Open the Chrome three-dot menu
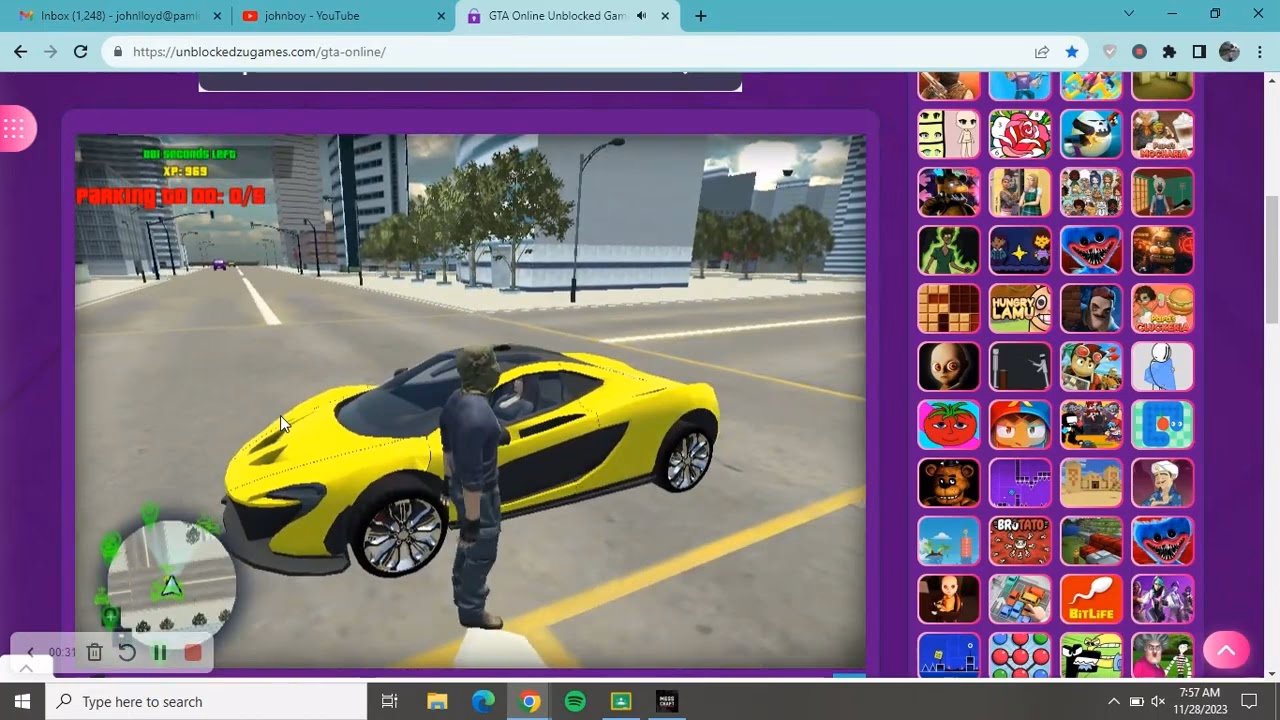 [1259, 52]
